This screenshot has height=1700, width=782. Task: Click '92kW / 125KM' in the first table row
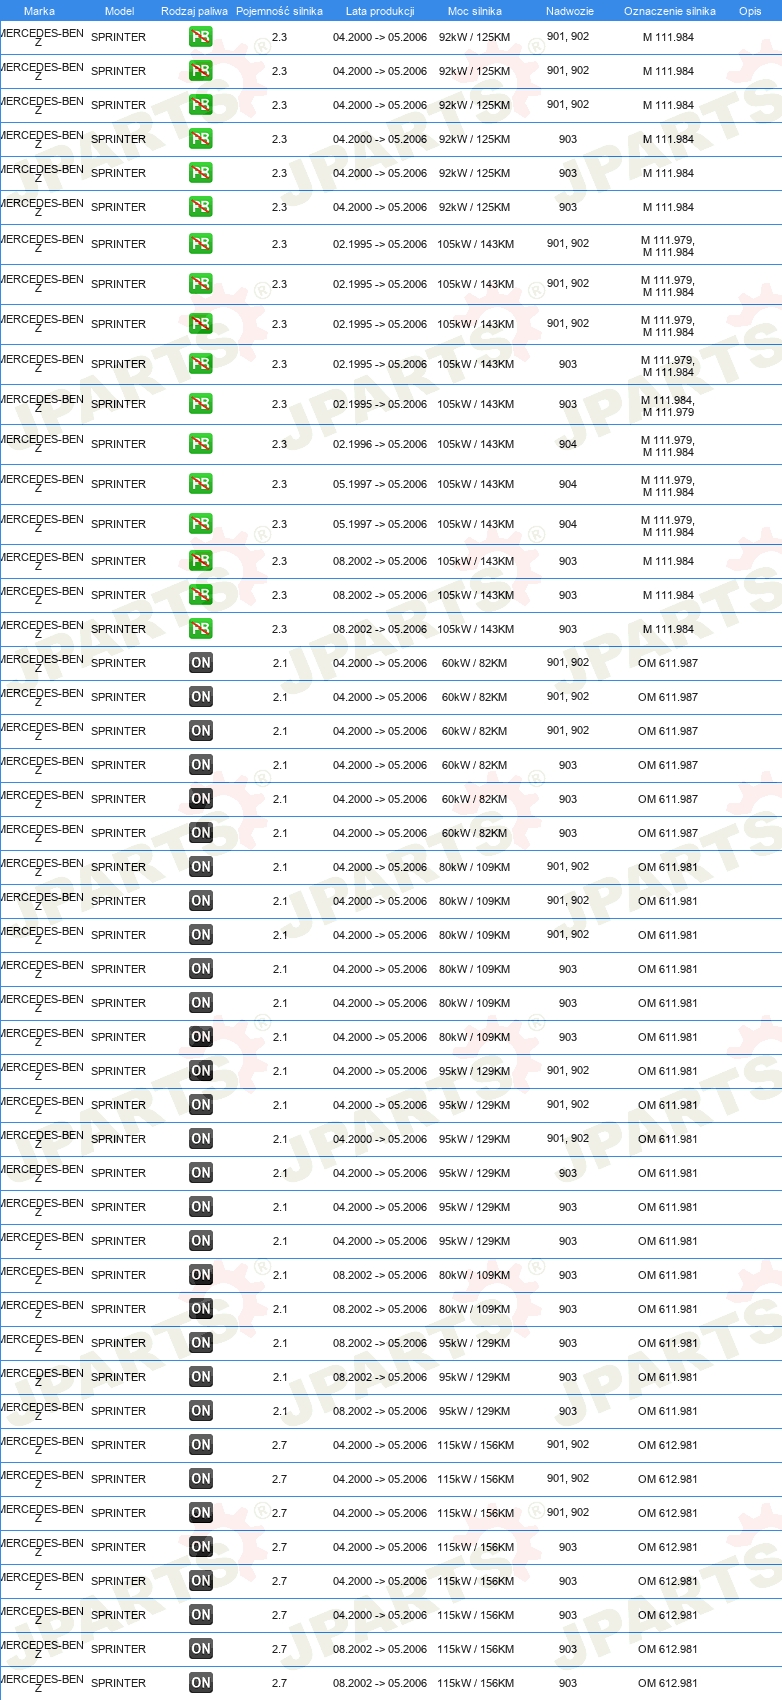pos(475,37)
